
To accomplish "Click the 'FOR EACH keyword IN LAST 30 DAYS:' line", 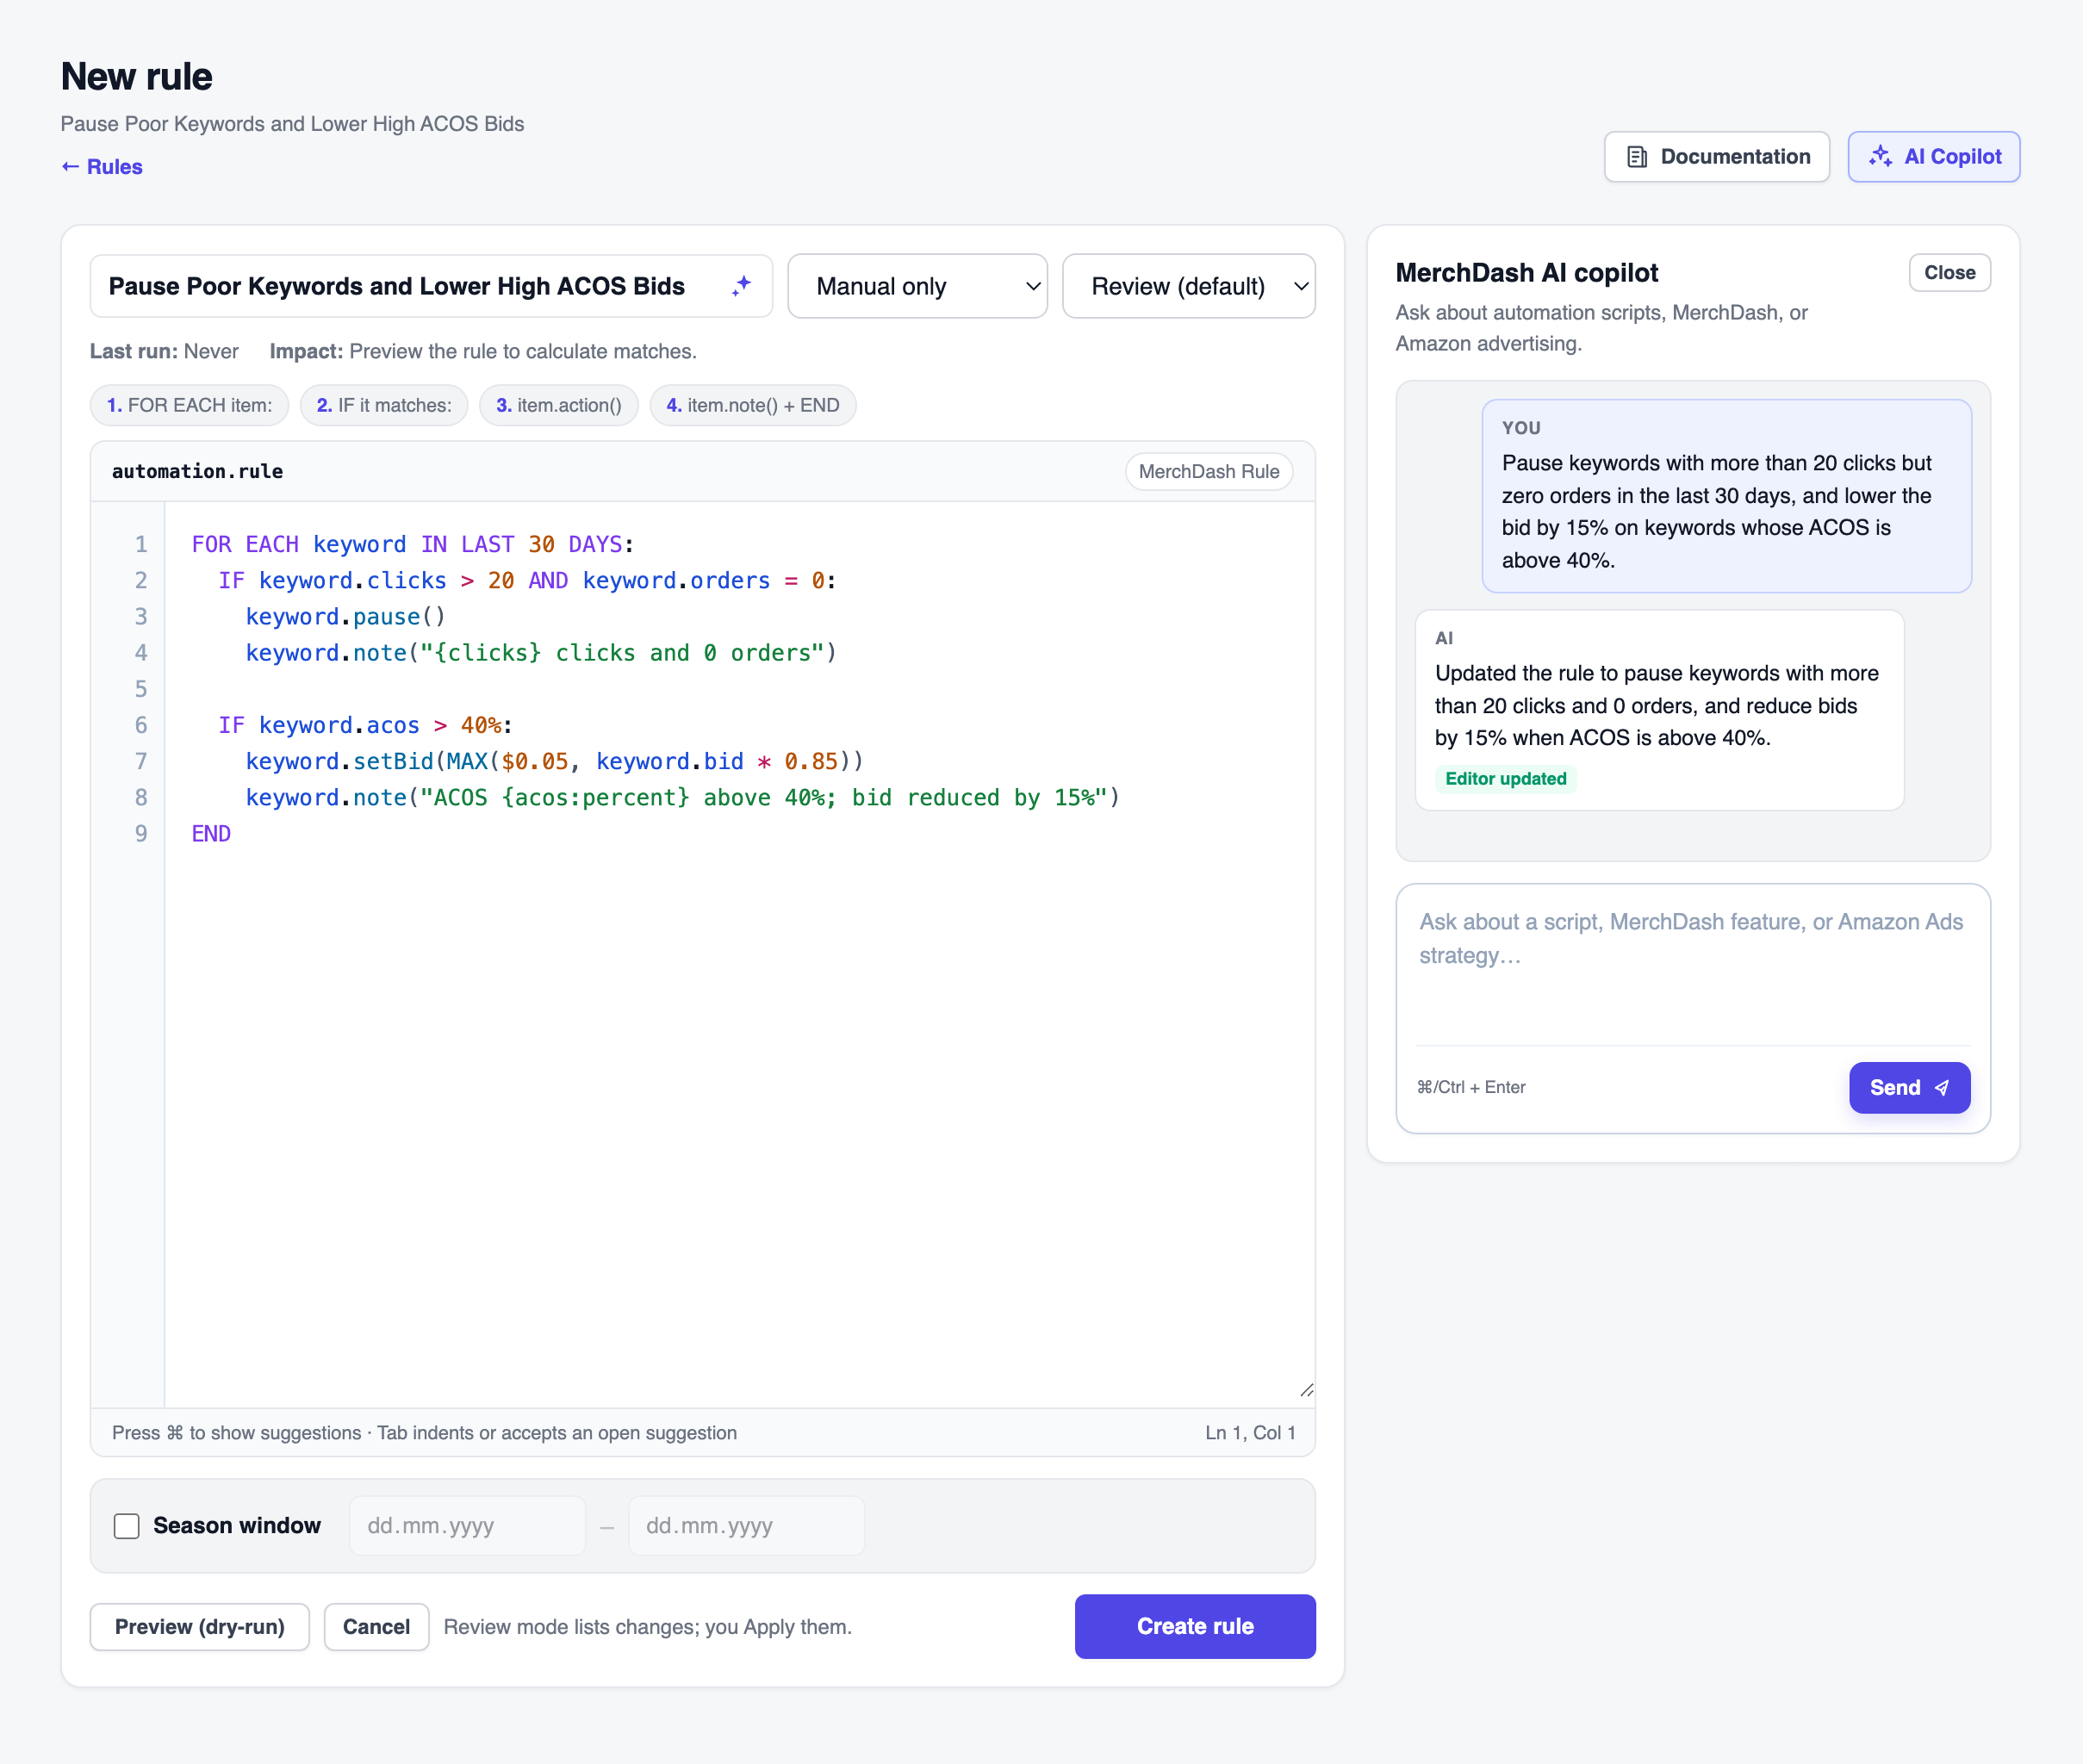I will [413, 545].
